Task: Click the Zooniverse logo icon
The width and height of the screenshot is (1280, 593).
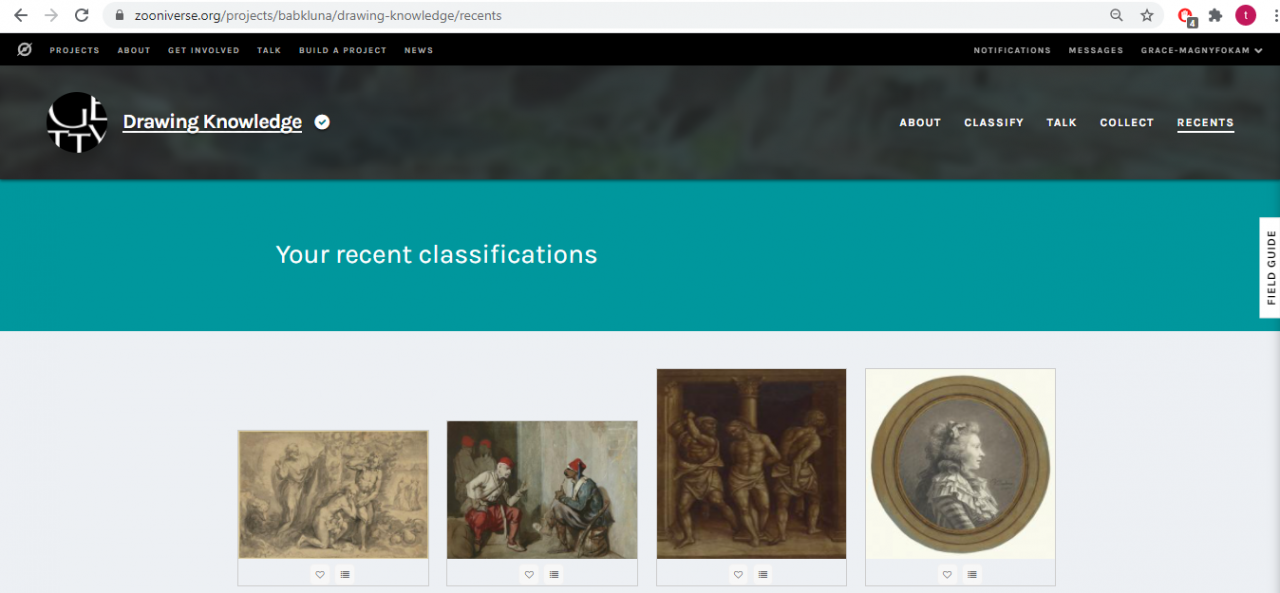Action: coord(25,50)
